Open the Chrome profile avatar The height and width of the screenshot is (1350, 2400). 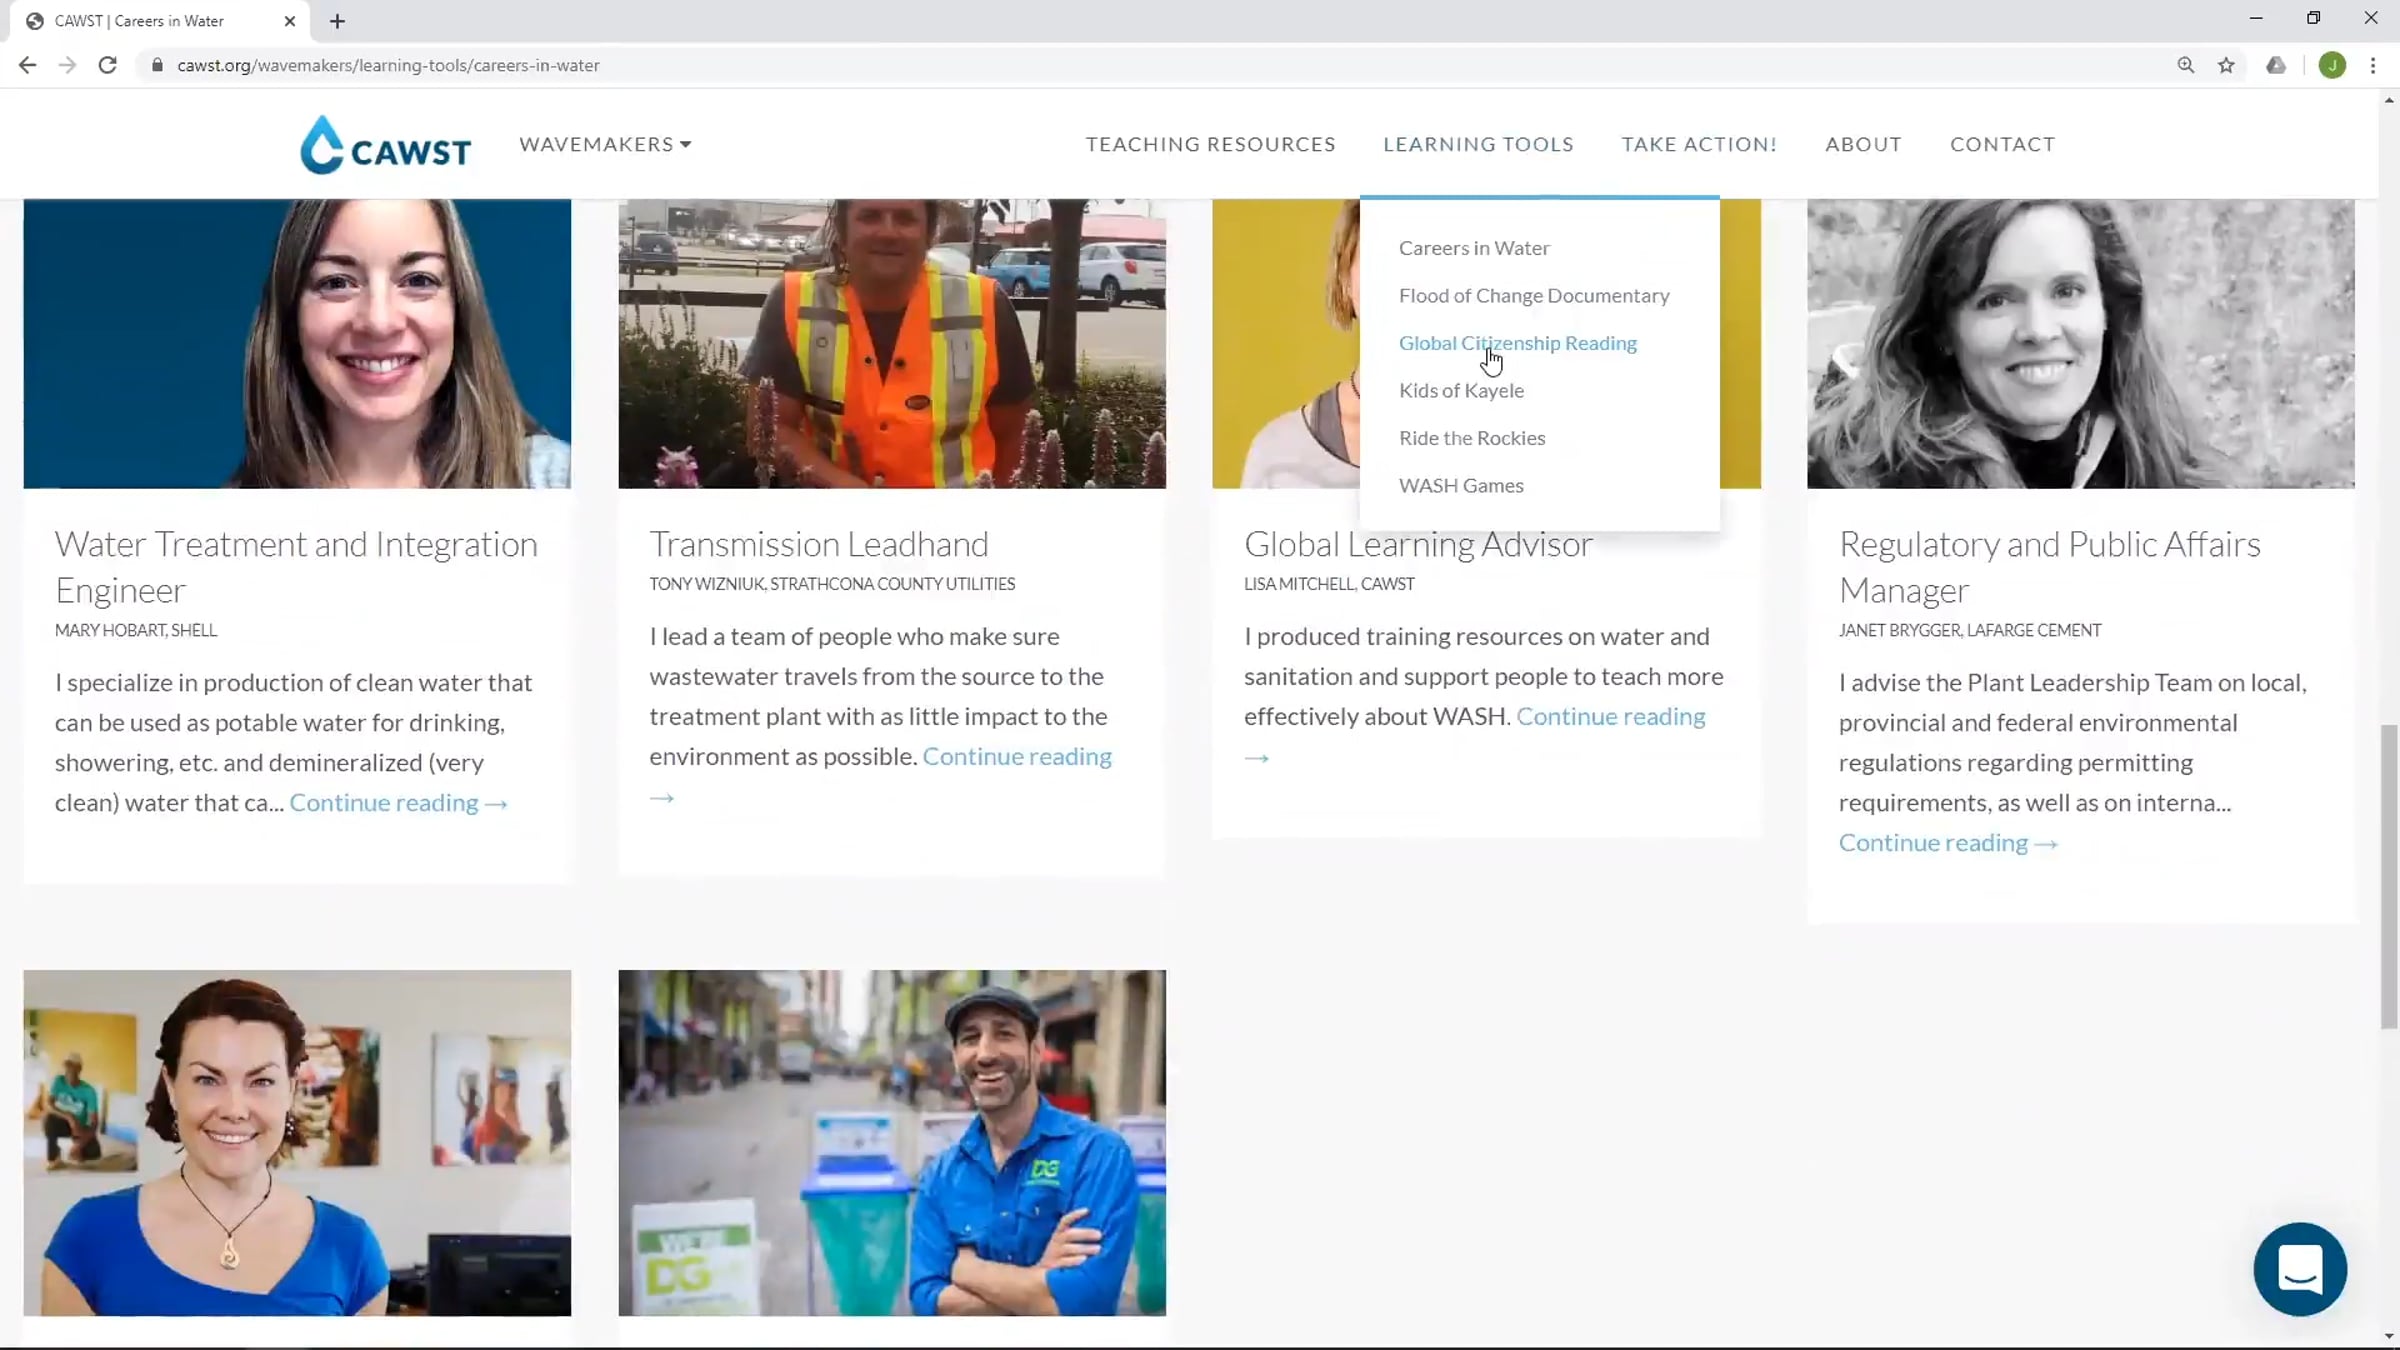tap(2332, 65)
